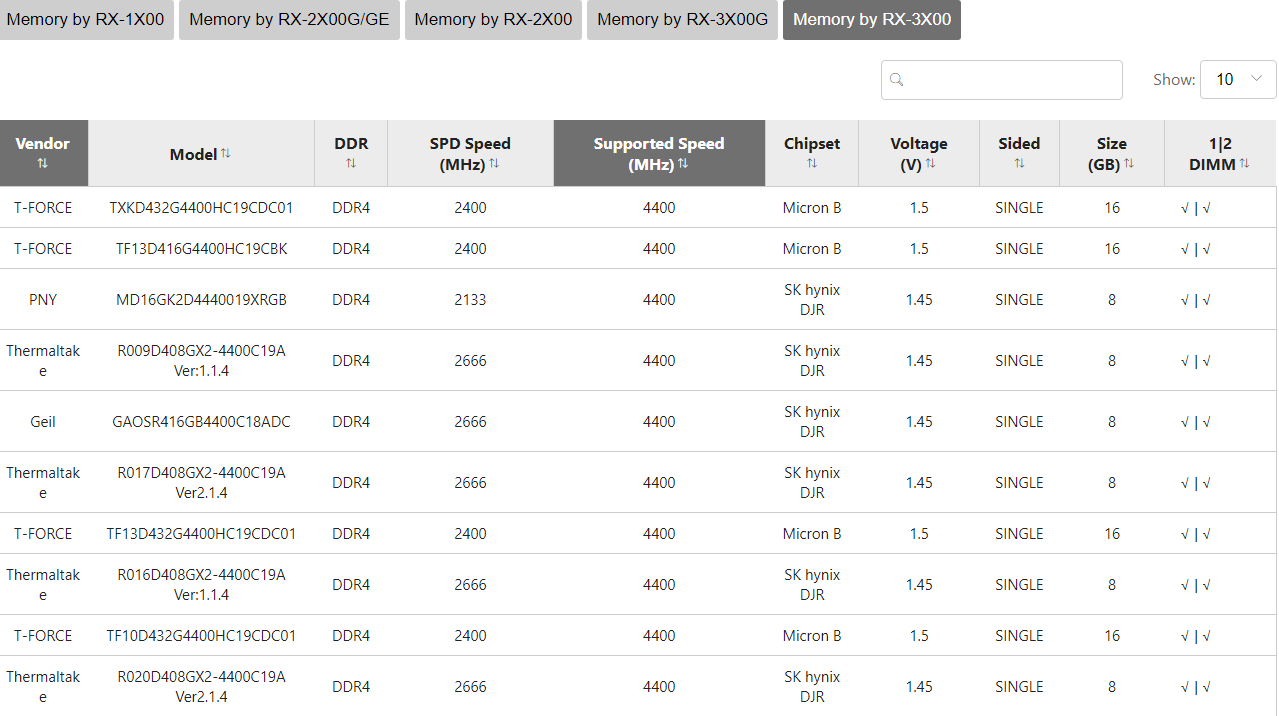
Task: Sort by 1|2 DIMM column icon
Action: point(1244,163)
